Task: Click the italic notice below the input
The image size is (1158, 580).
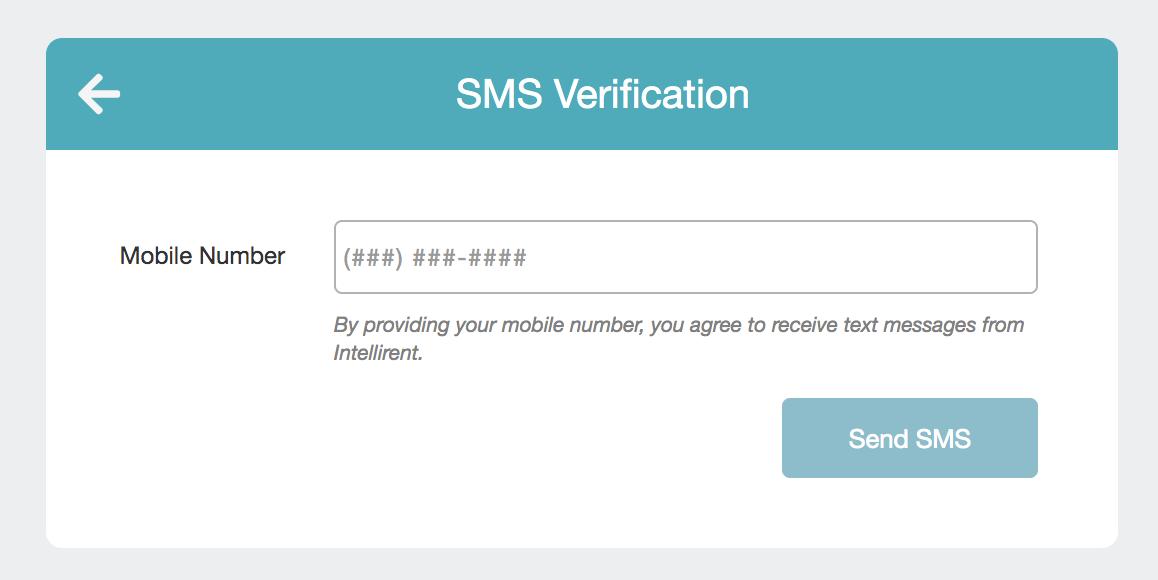Action: click(678, 338)
